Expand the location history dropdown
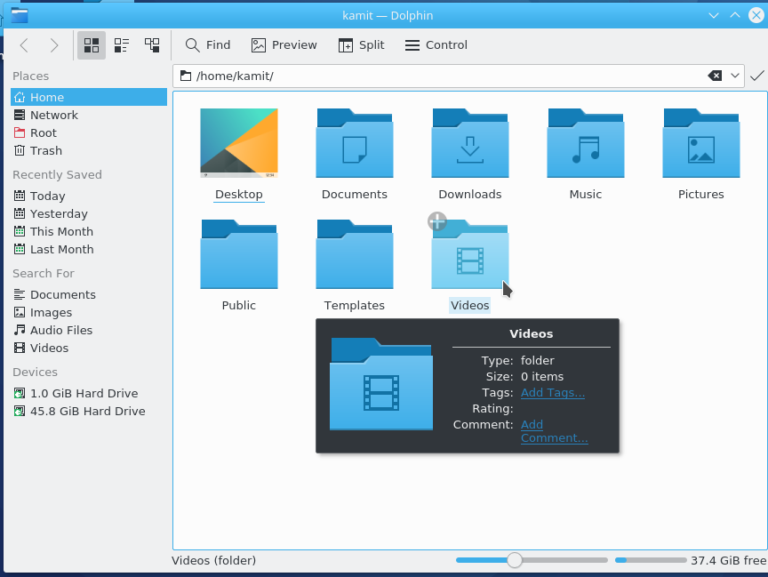The width and height of the screenshot is (768, 577). pos(735,76)
